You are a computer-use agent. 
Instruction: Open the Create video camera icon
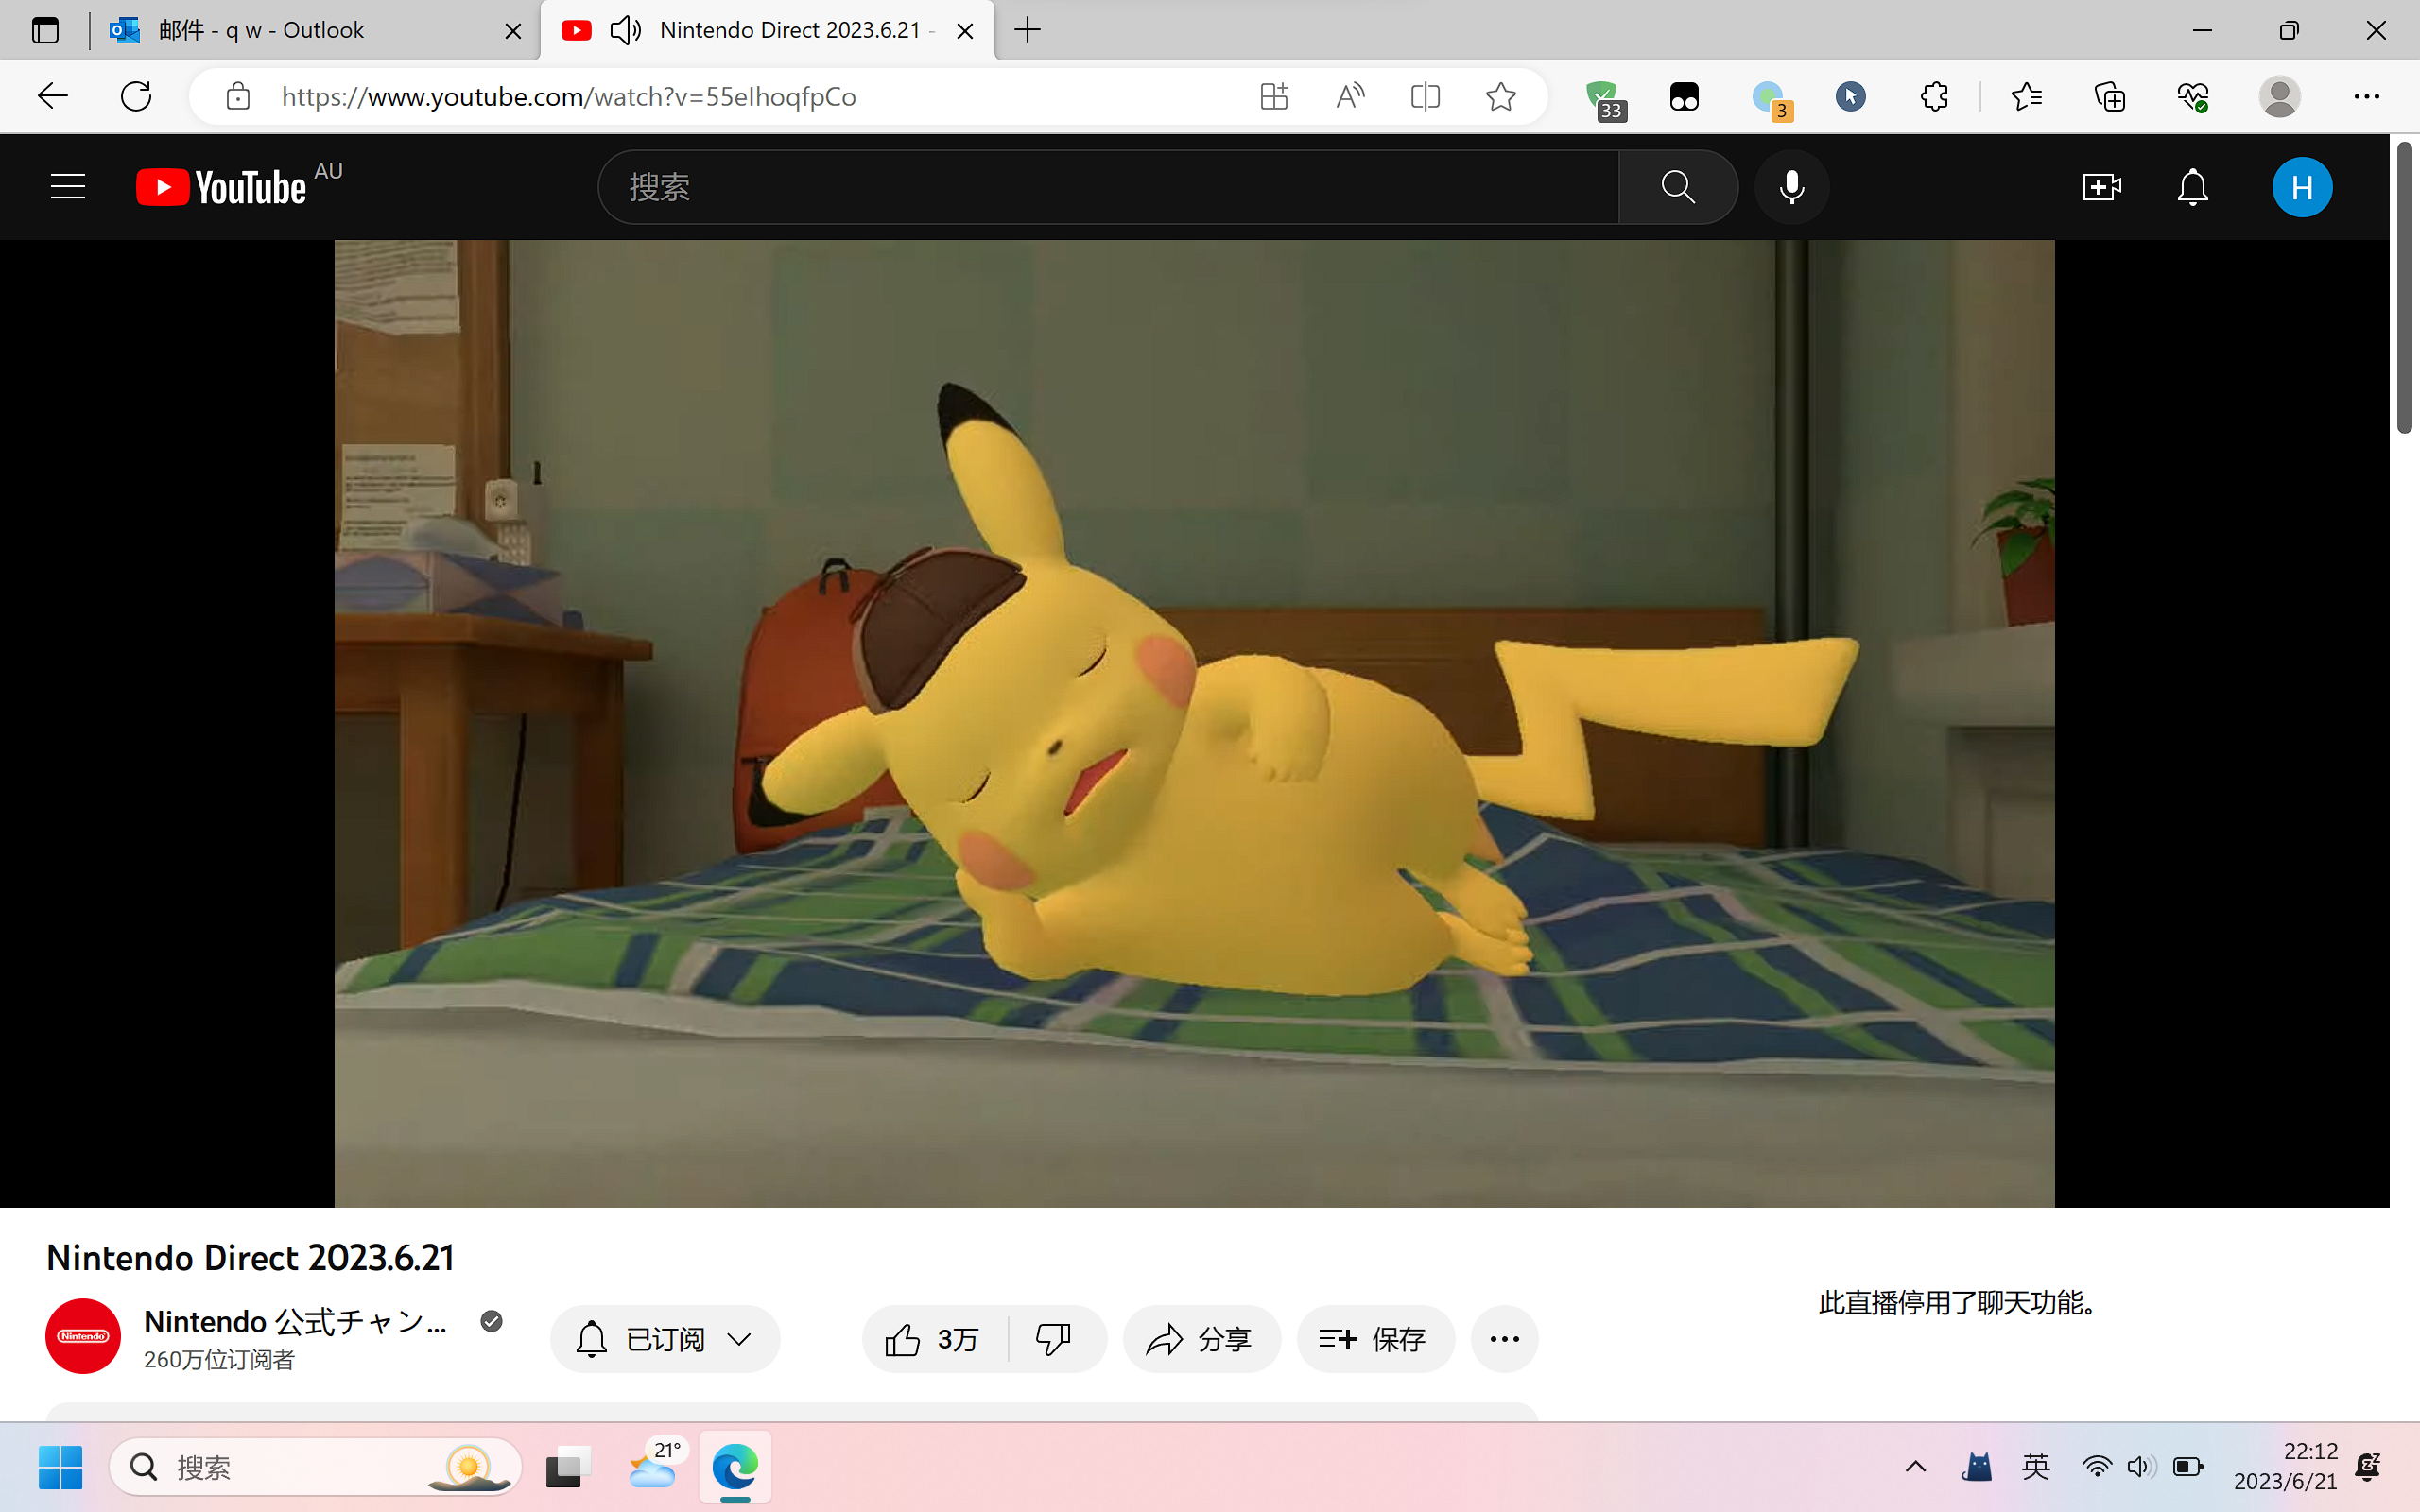pyautogui.click(x=2102, y=187)
